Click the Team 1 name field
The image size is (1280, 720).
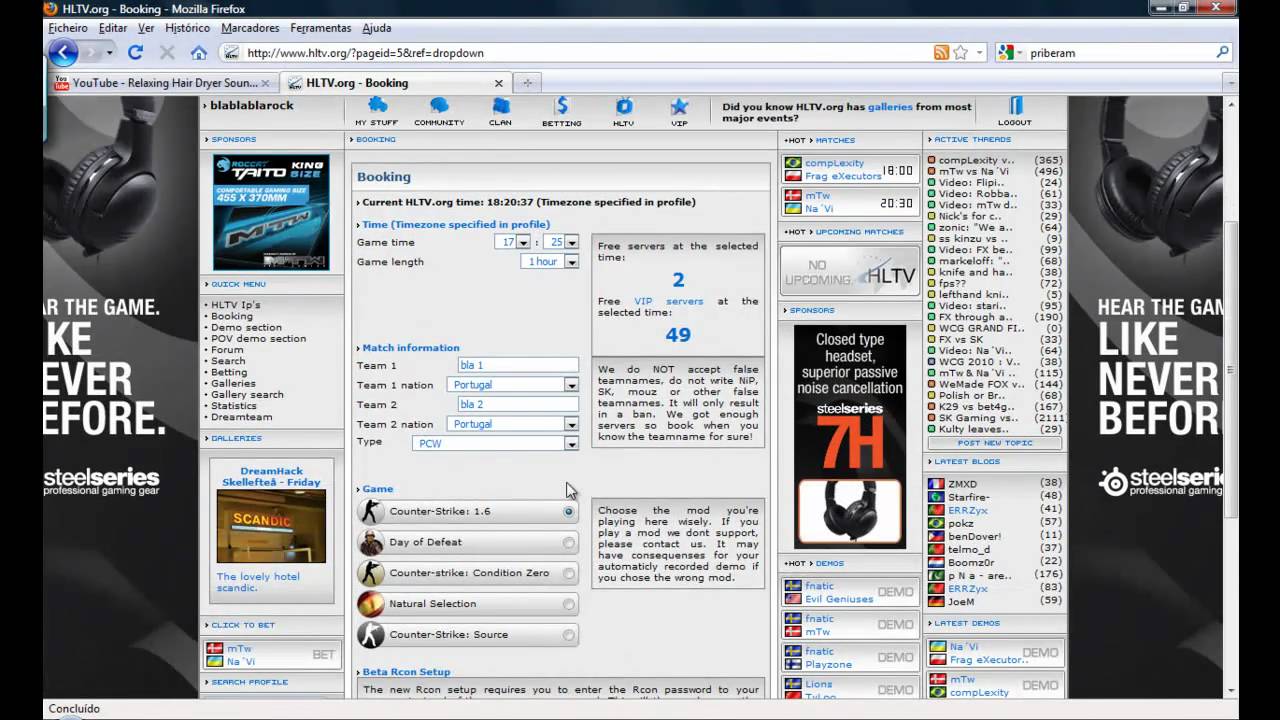click(x=518, y=365)
